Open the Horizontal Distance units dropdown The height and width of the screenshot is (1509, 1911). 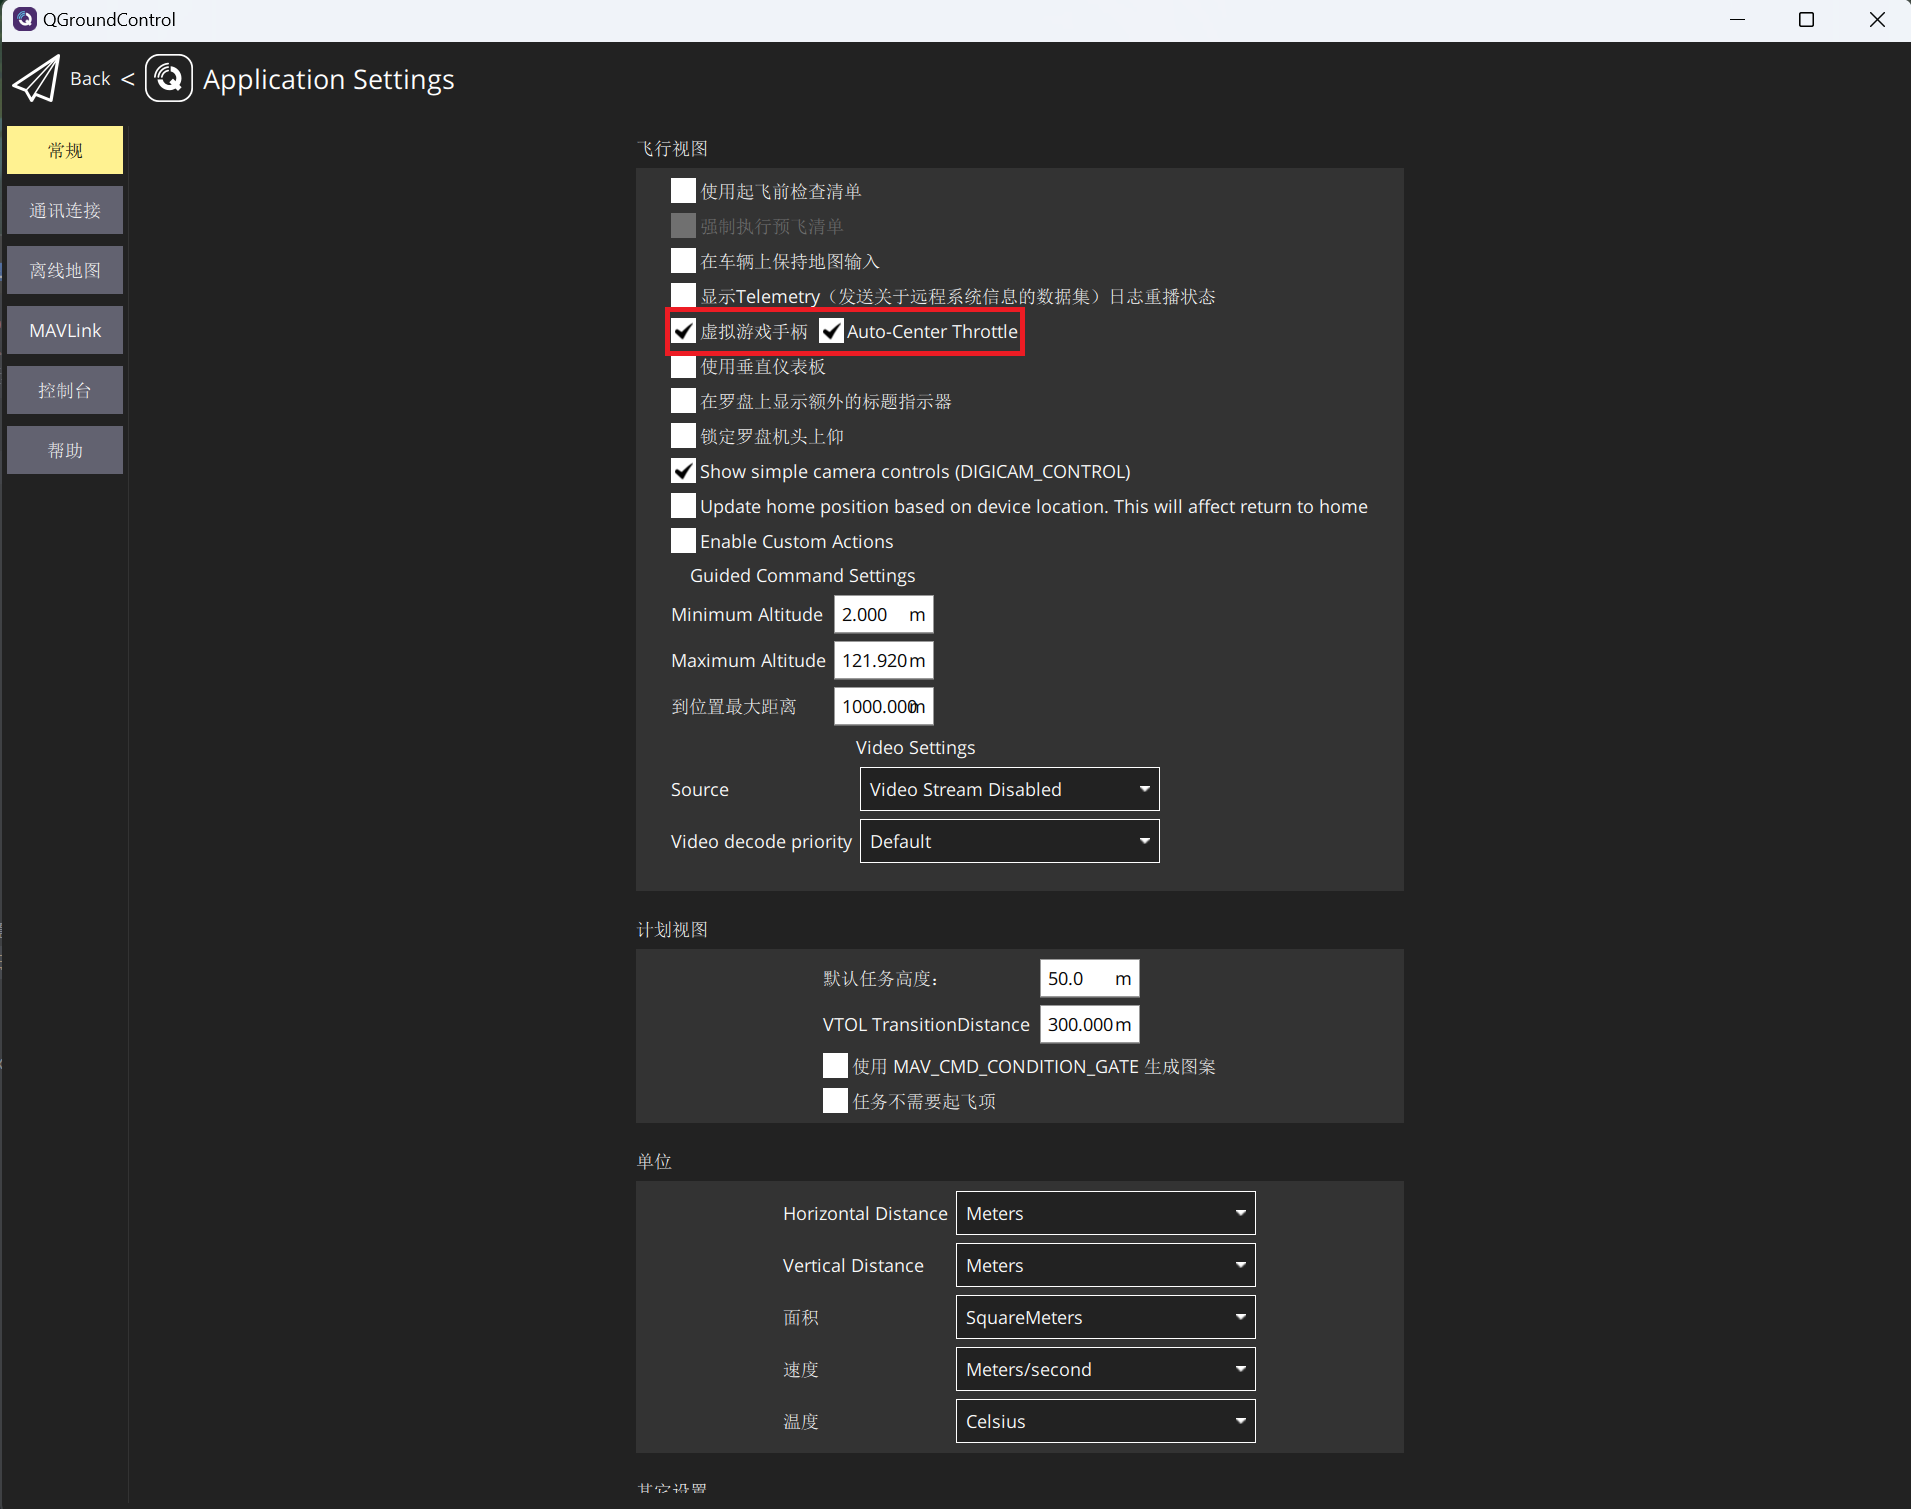point(1104,1213)
